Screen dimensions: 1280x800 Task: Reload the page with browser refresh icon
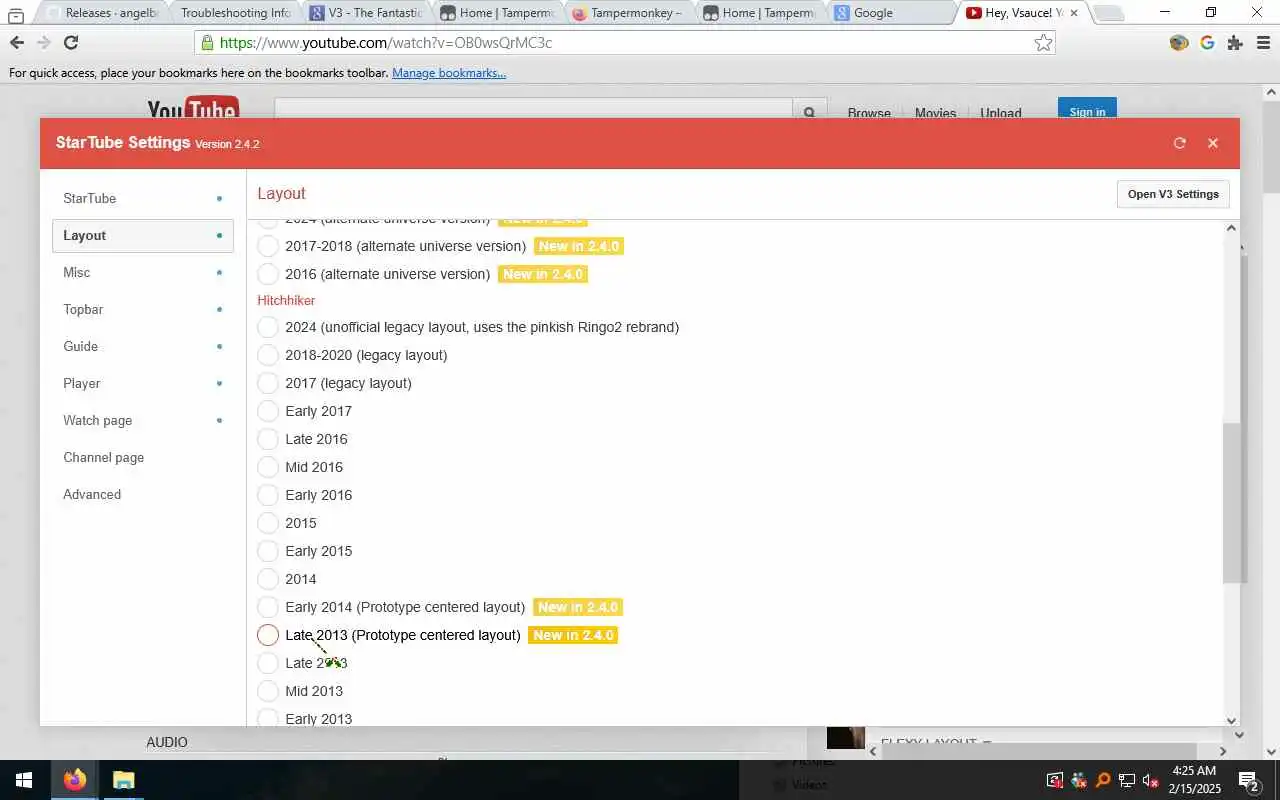[71, 43]
